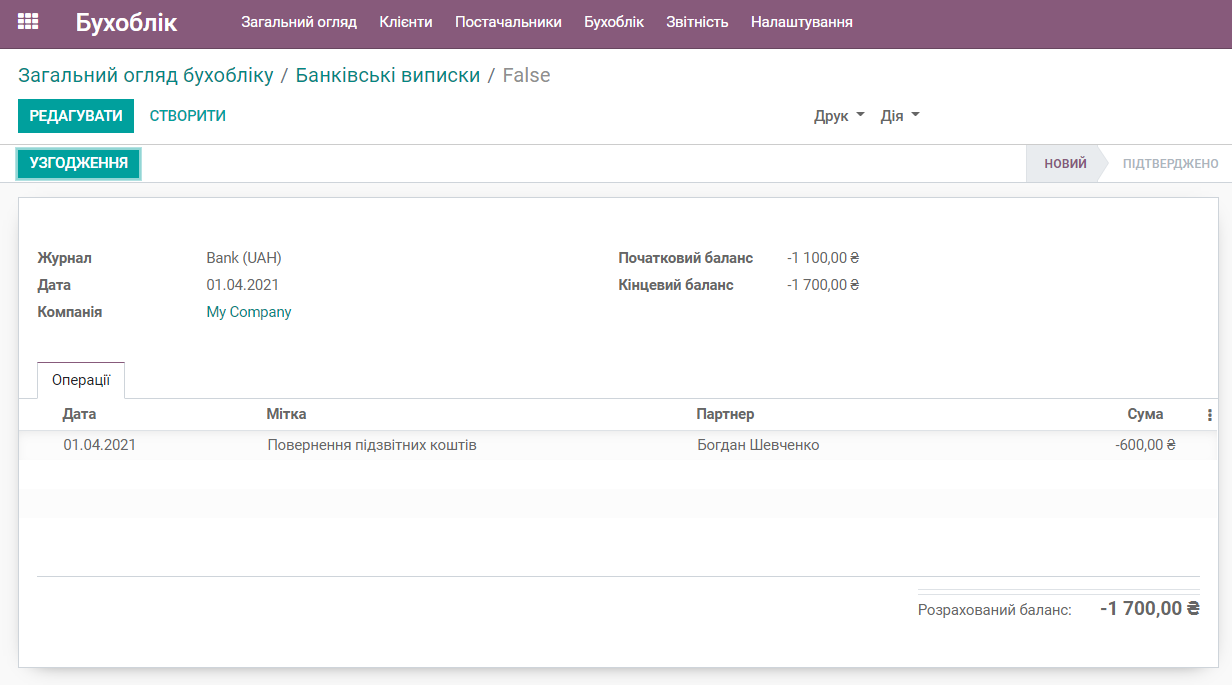Open the apps grid icon
Screen dimensions: 1232x685
tap(29, 20)
